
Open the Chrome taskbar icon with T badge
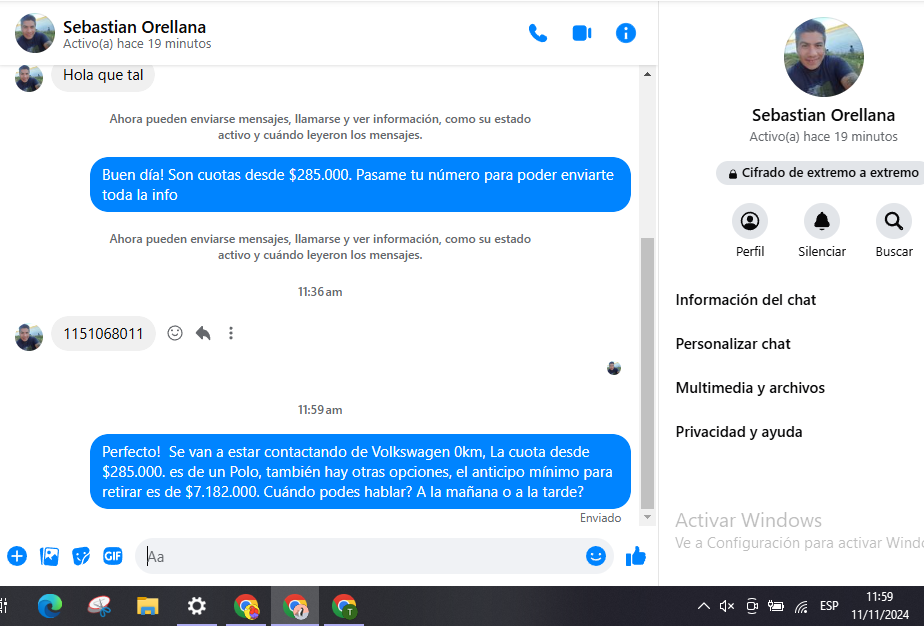click(344, 606)
